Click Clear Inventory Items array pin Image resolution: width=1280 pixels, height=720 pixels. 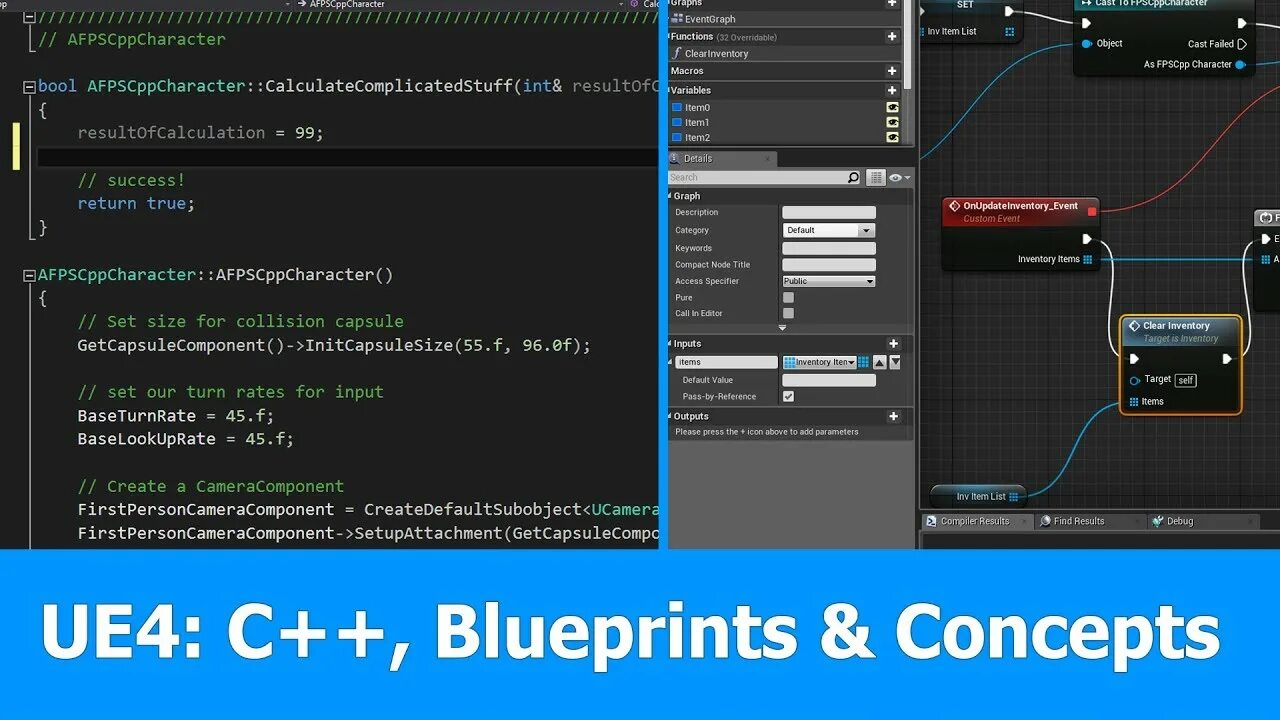click(1134, 402)
